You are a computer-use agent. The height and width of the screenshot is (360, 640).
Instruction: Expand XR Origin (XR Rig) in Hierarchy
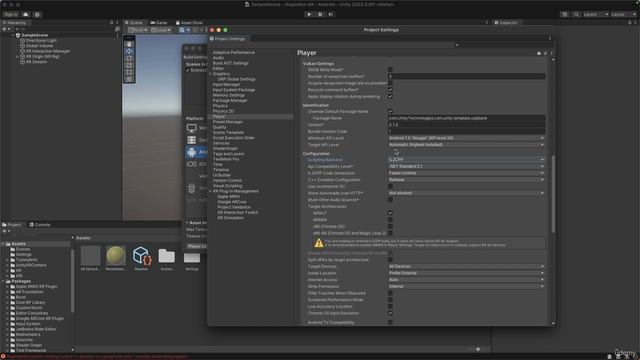point(17,56)
